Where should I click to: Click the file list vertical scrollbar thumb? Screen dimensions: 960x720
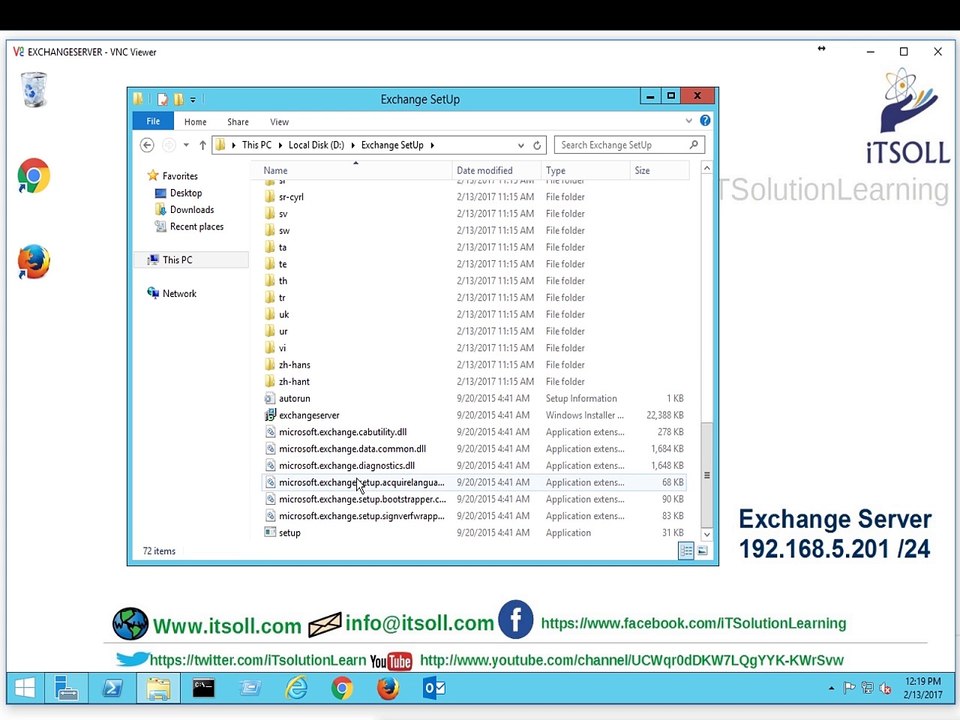click(707, 474)
